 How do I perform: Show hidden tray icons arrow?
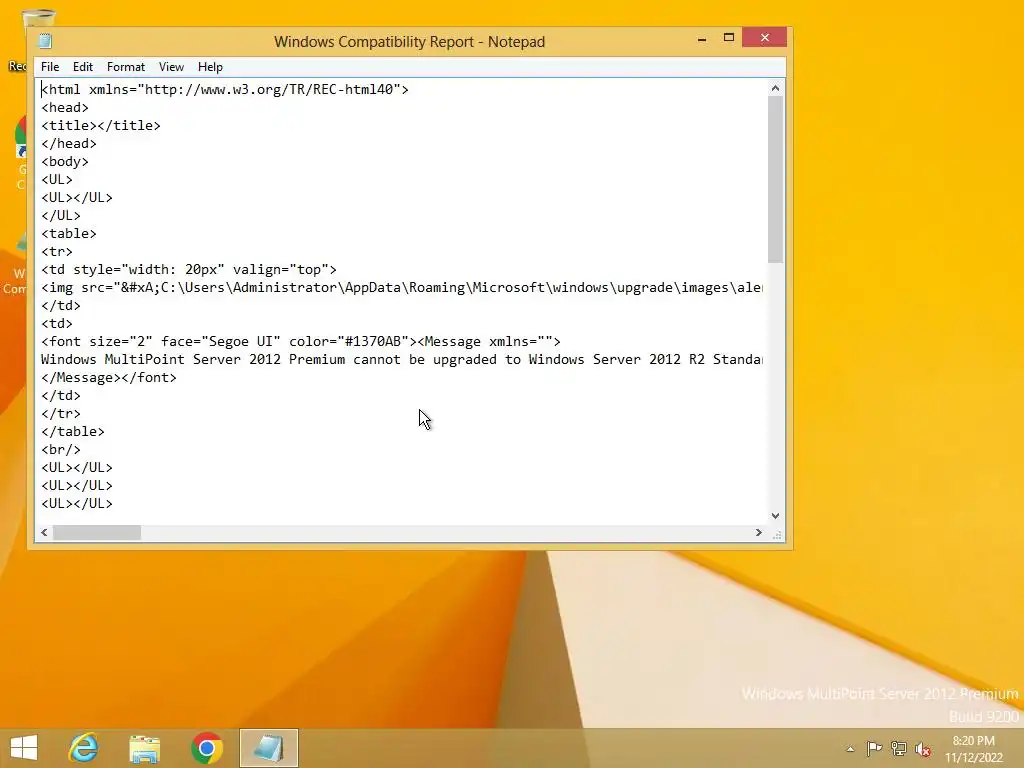coord(850,749)
